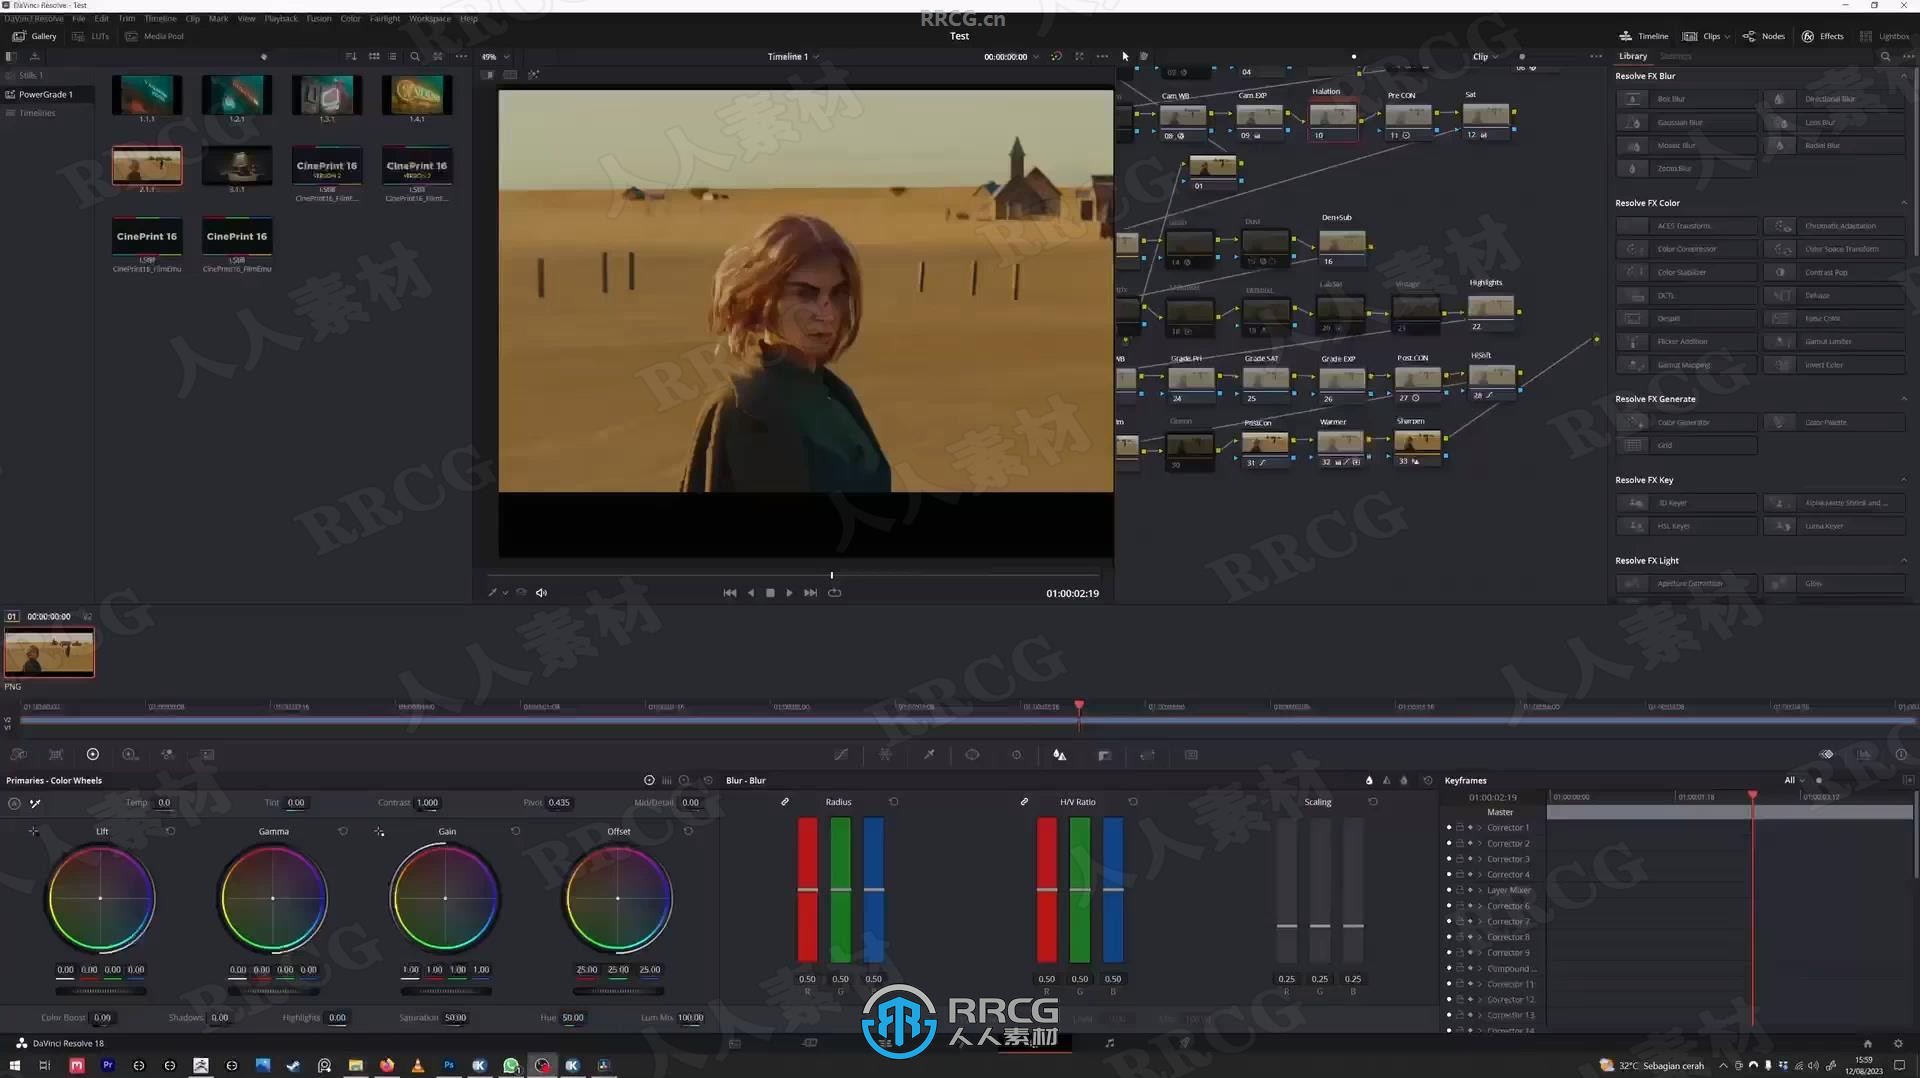Add the Contrast Pop effect
This screenshot has height=1078, width=1920.
[x=1834, y=272]
